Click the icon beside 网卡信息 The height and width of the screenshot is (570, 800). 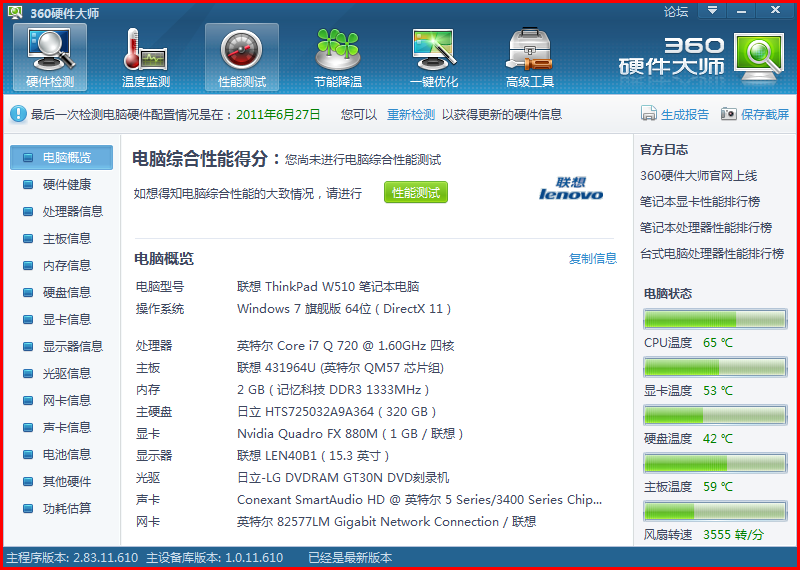coord(28,401)
